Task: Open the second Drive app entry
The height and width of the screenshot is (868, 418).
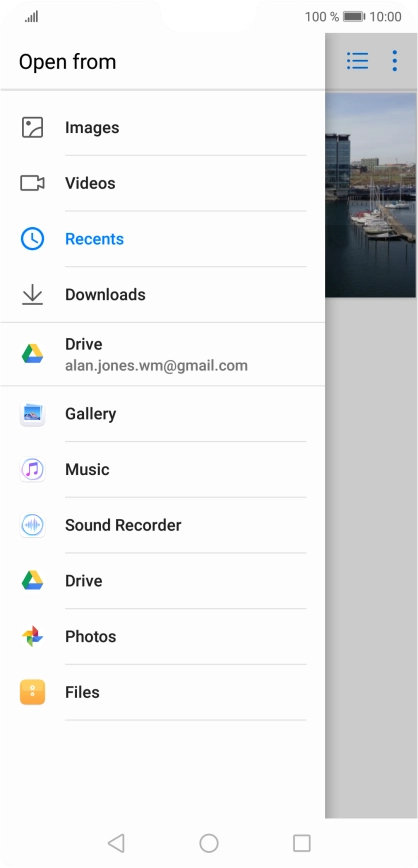Action: pyautogui.click(x=162, y=581)
